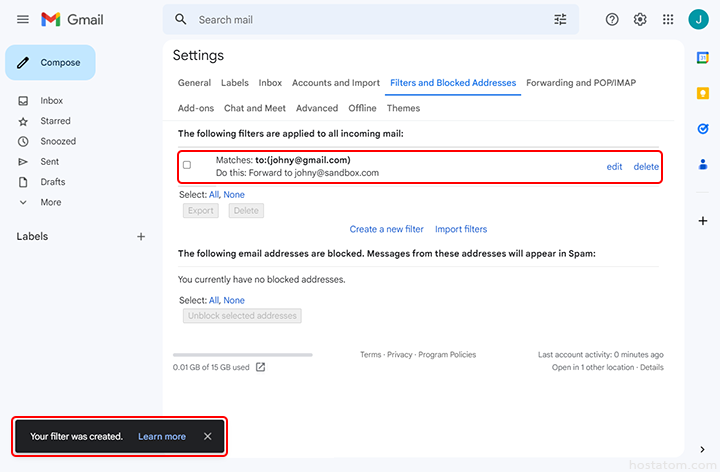This screenshot has width=720, height=472.
Task: Open the Settings gear icon
Action: pos(640,20)
